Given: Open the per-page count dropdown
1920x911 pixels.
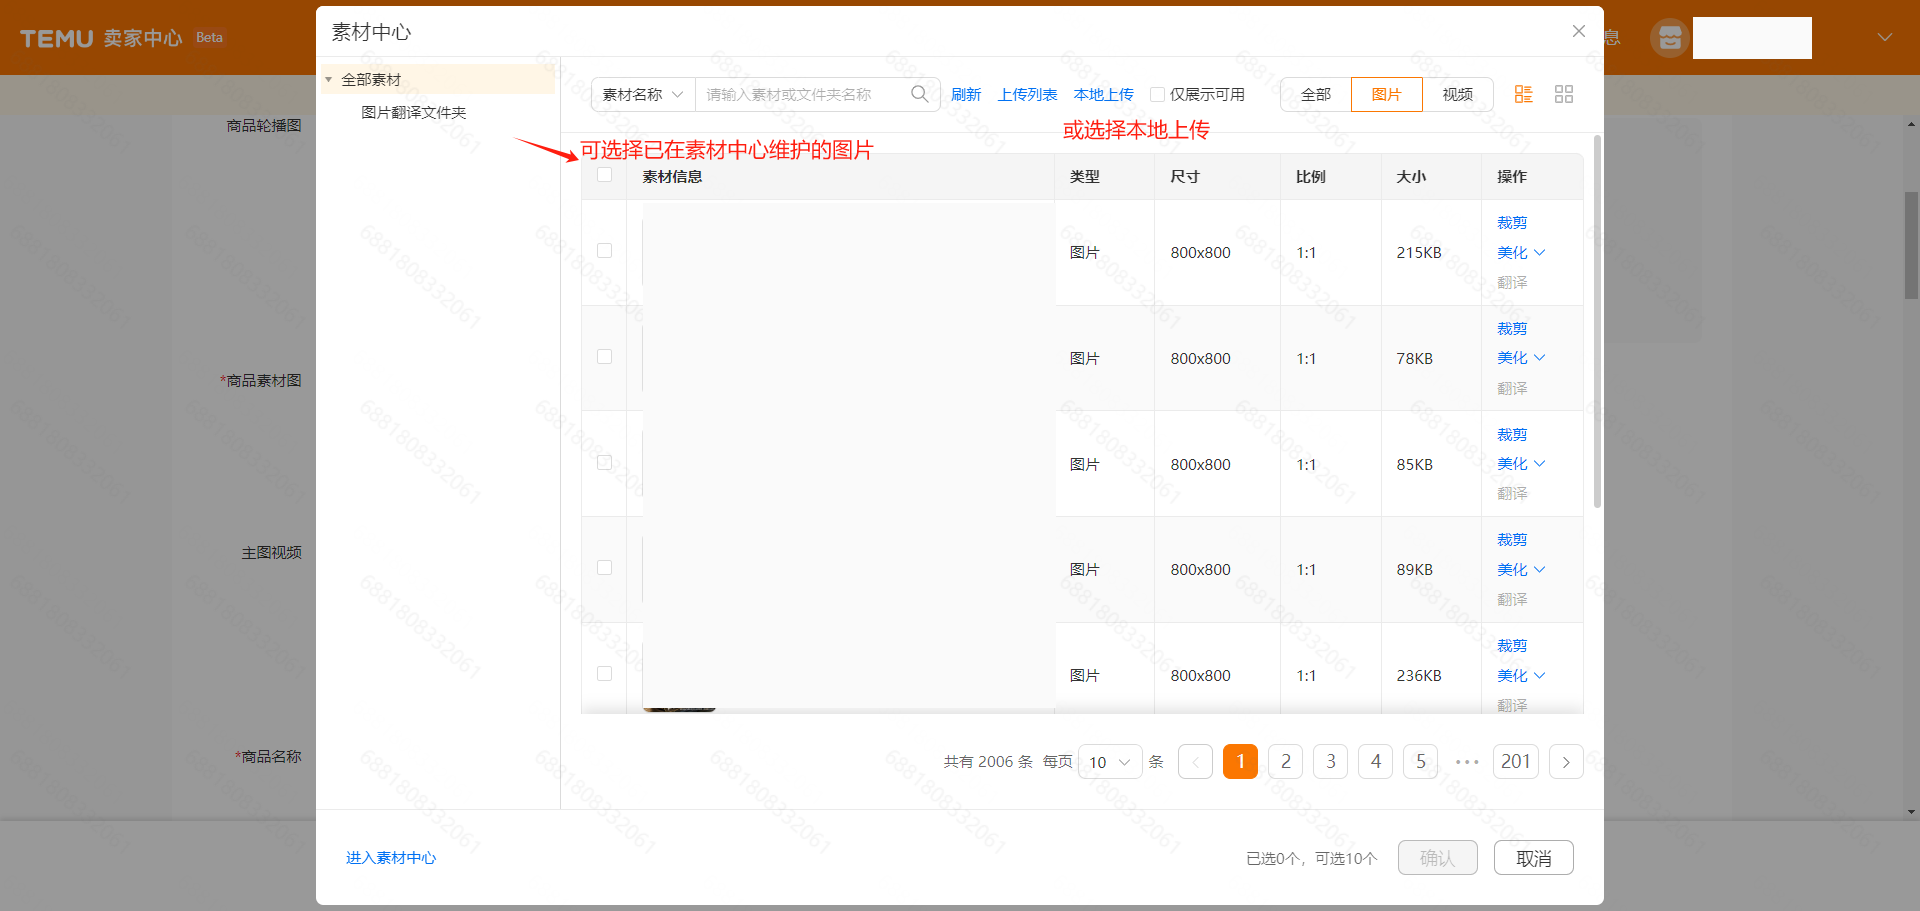Looking at the screenshot, I should pyautogui.click(x=1110, y=762).
